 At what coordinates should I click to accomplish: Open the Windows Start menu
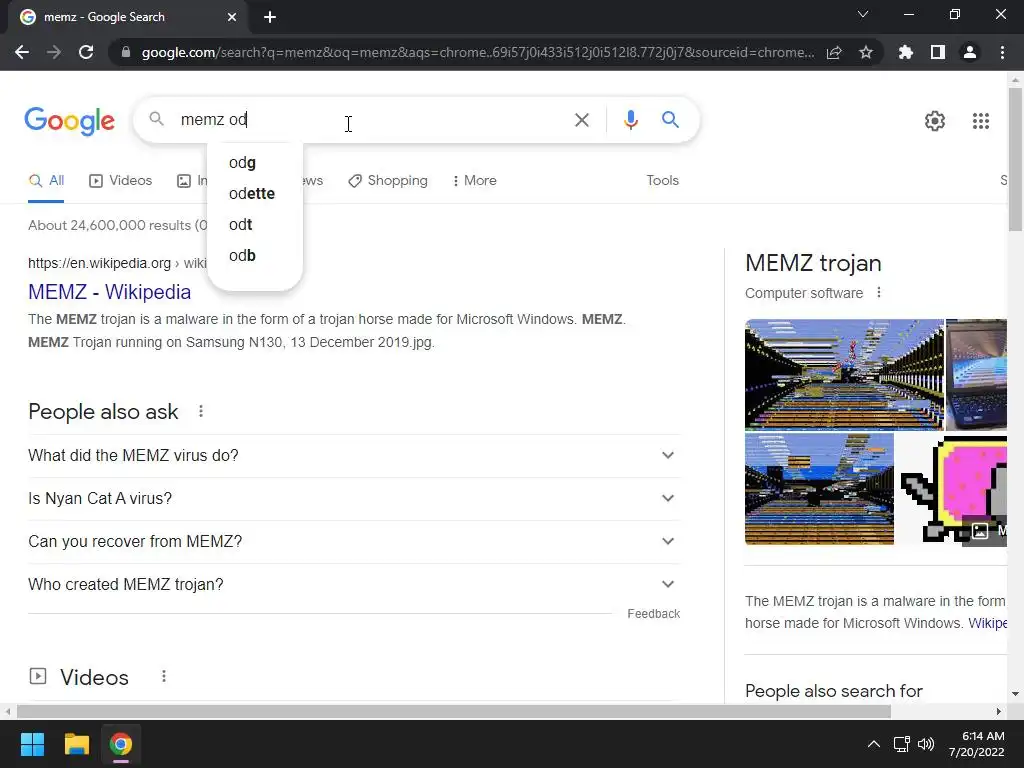point(32,744)
